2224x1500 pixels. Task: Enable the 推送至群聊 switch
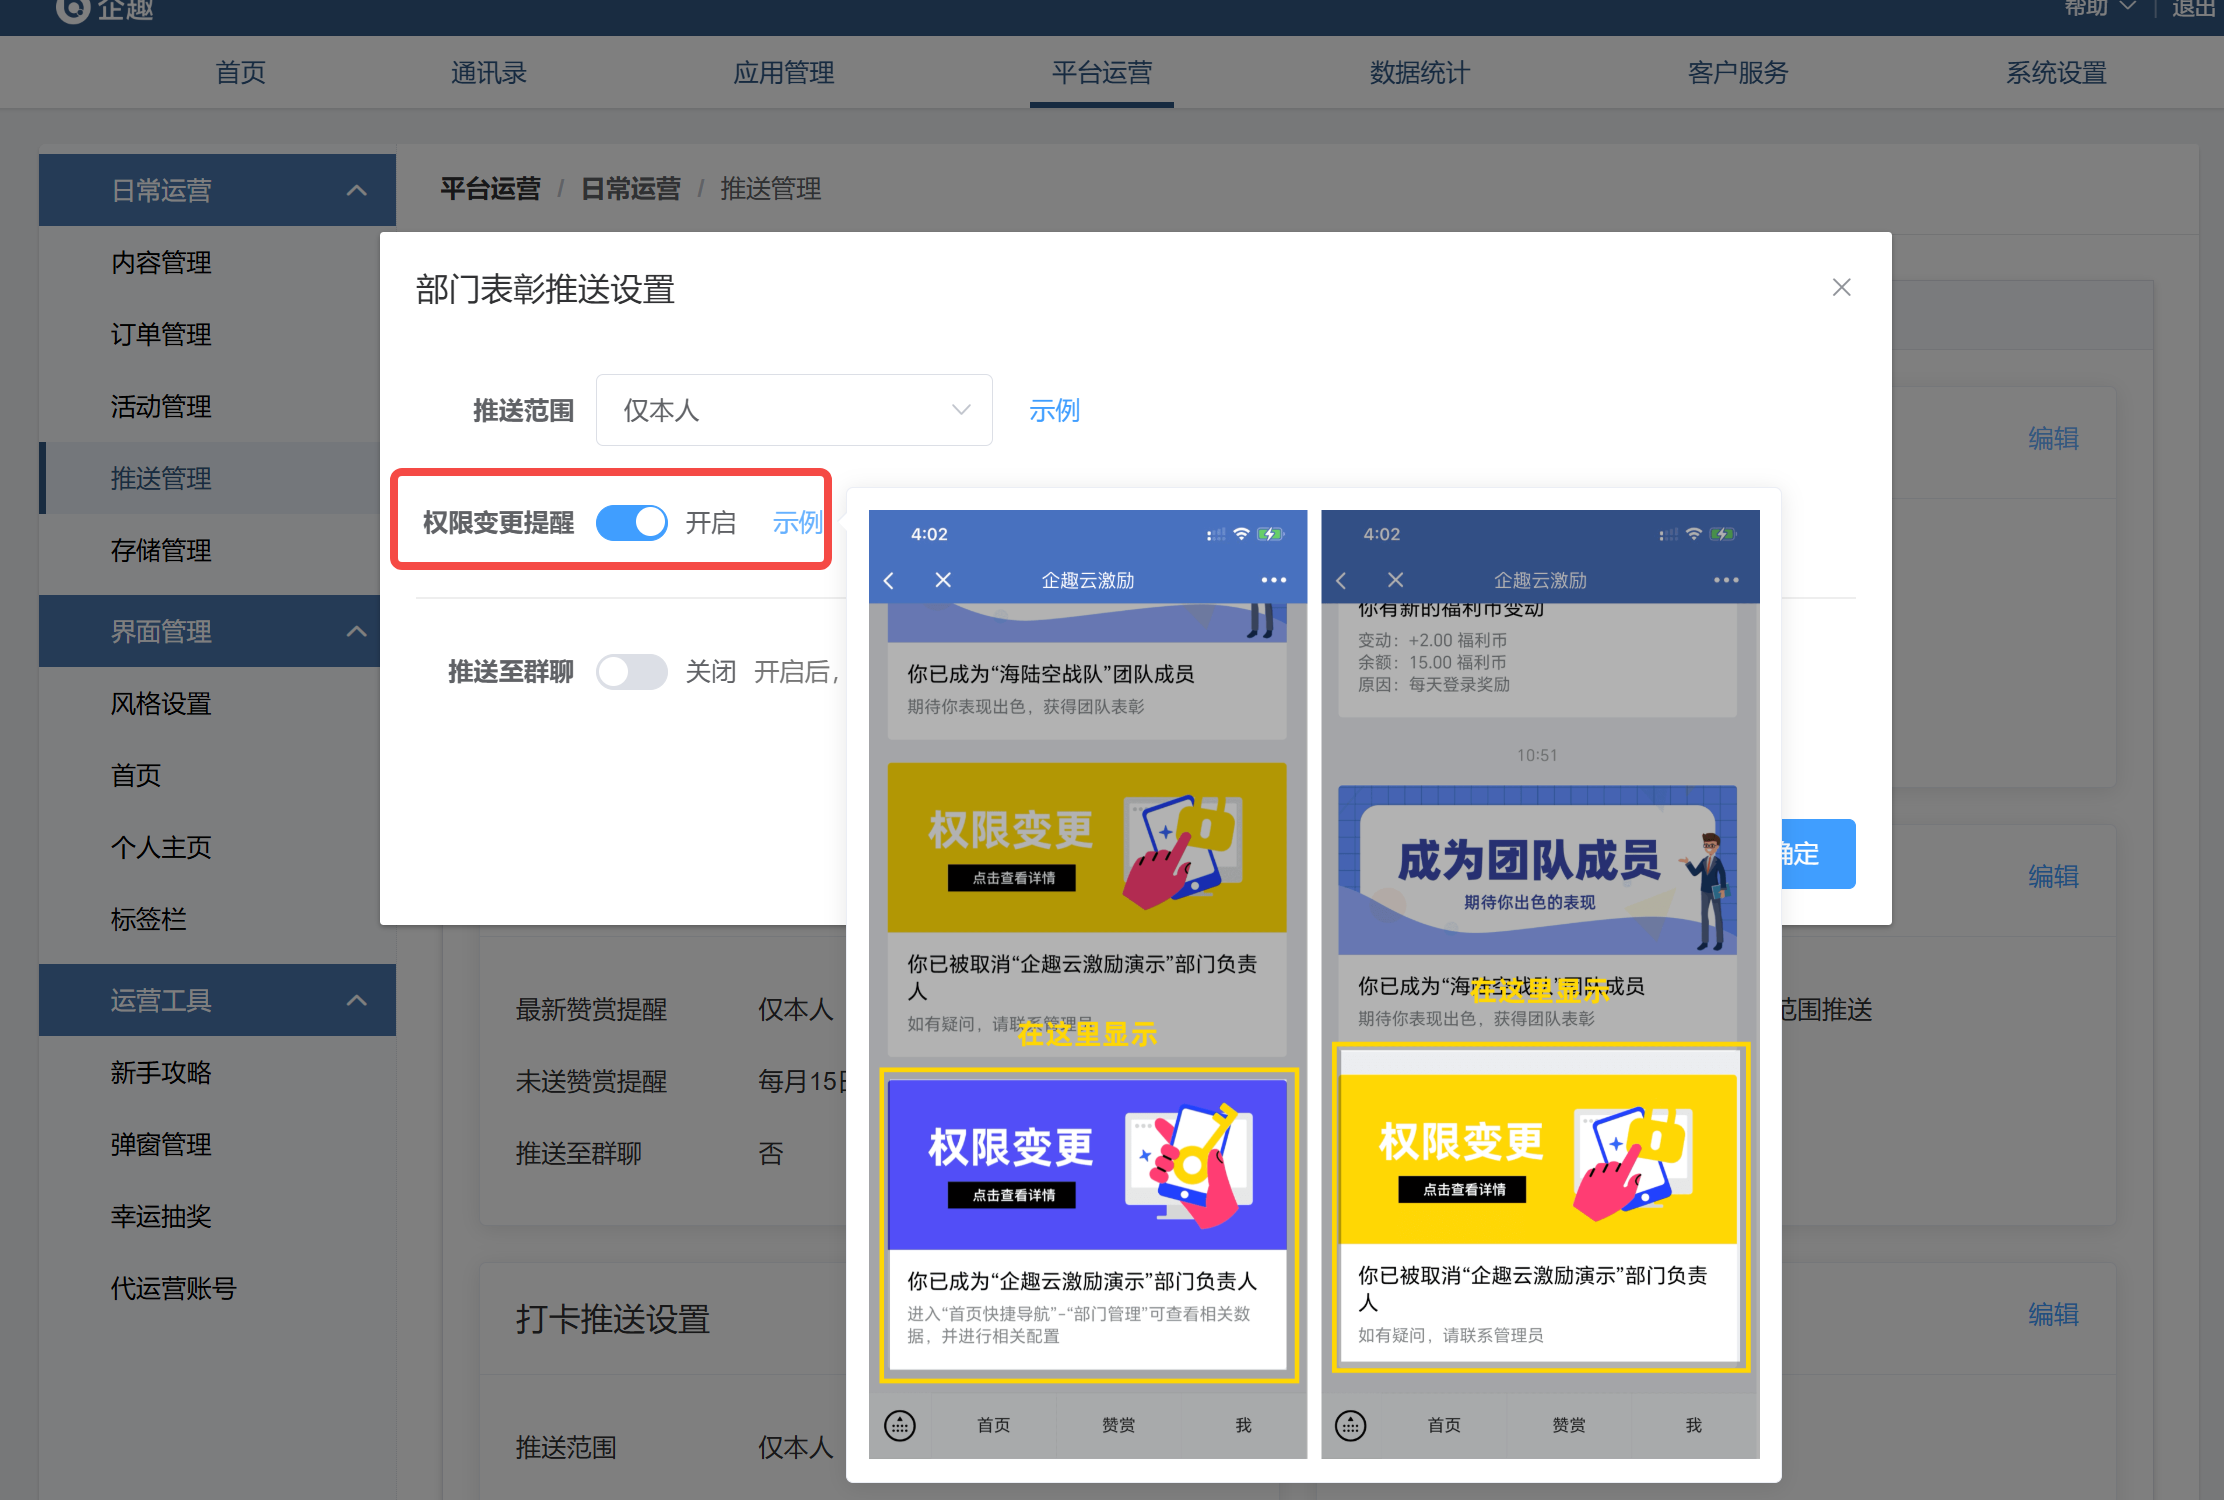tap(632, 672)
